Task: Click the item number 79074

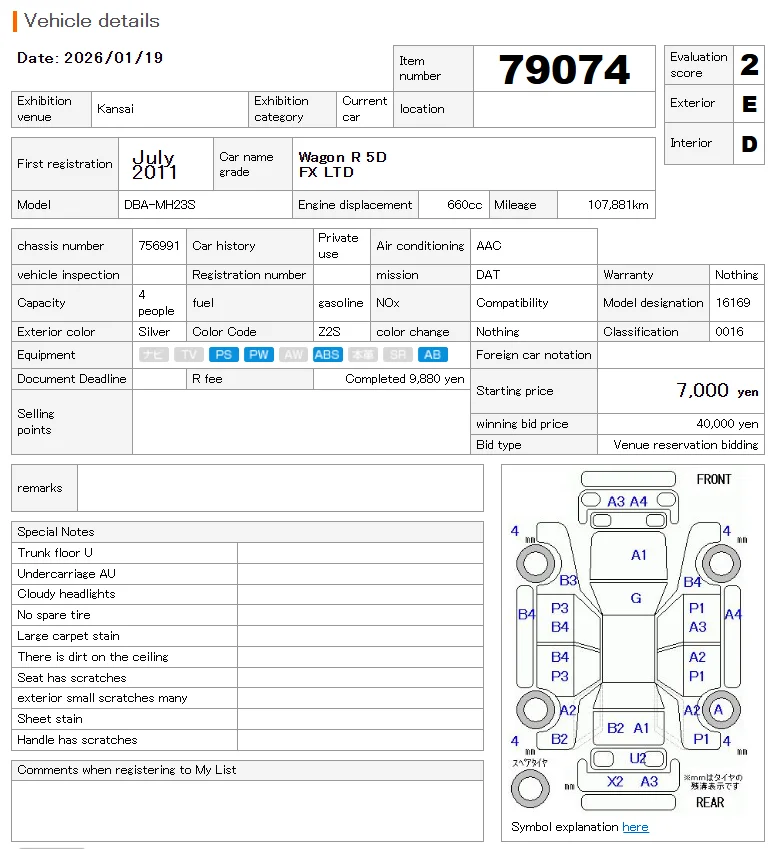Action: point(564,69)
